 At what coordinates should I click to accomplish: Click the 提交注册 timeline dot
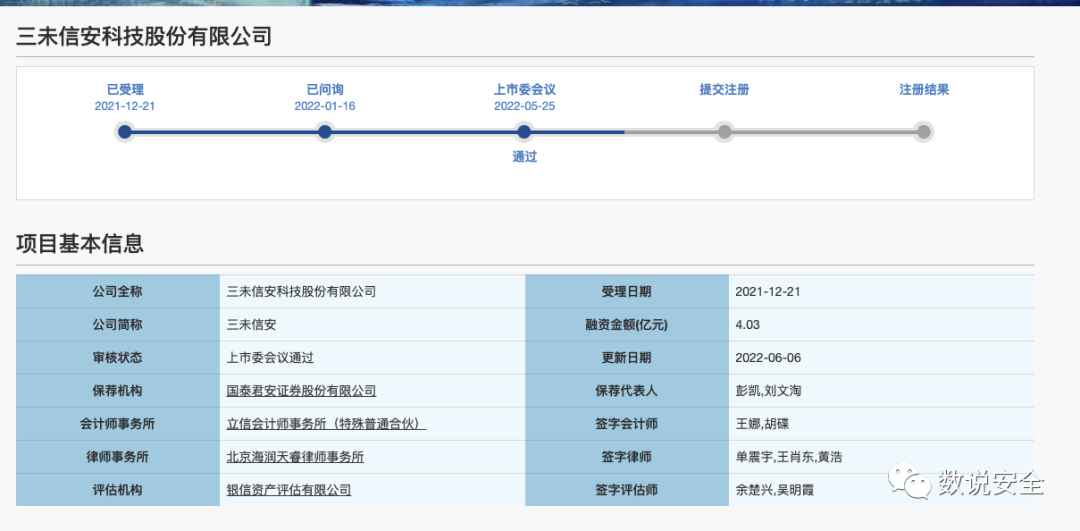pos(724,132)
